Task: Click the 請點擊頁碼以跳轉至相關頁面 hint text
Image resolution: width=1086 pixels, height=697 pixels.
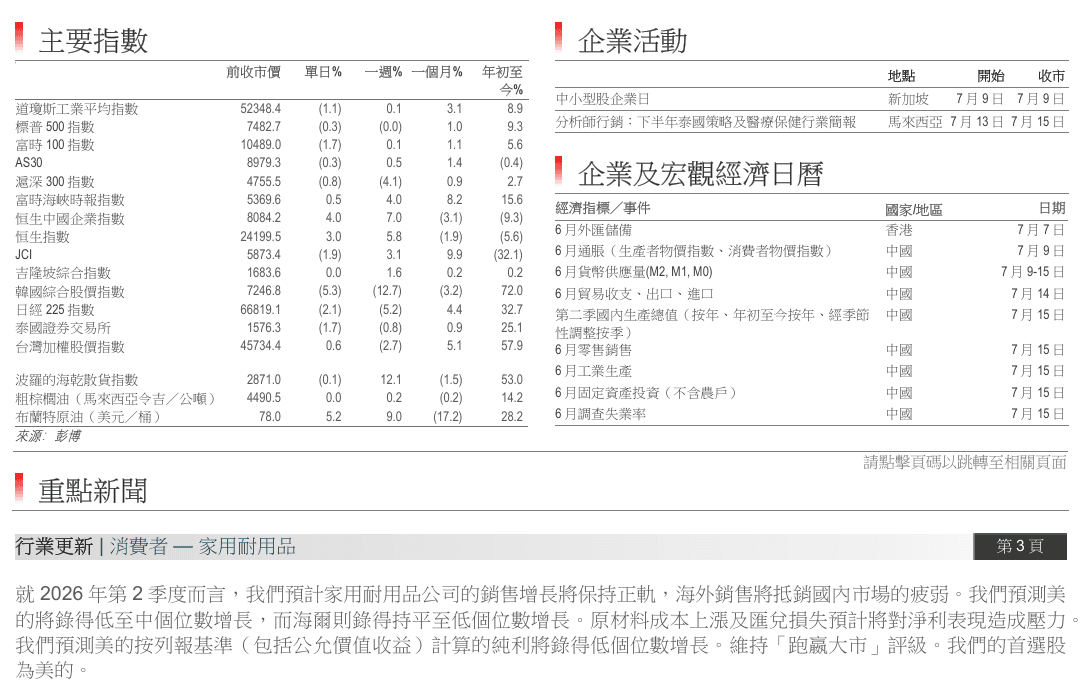Action: [965, 462]
